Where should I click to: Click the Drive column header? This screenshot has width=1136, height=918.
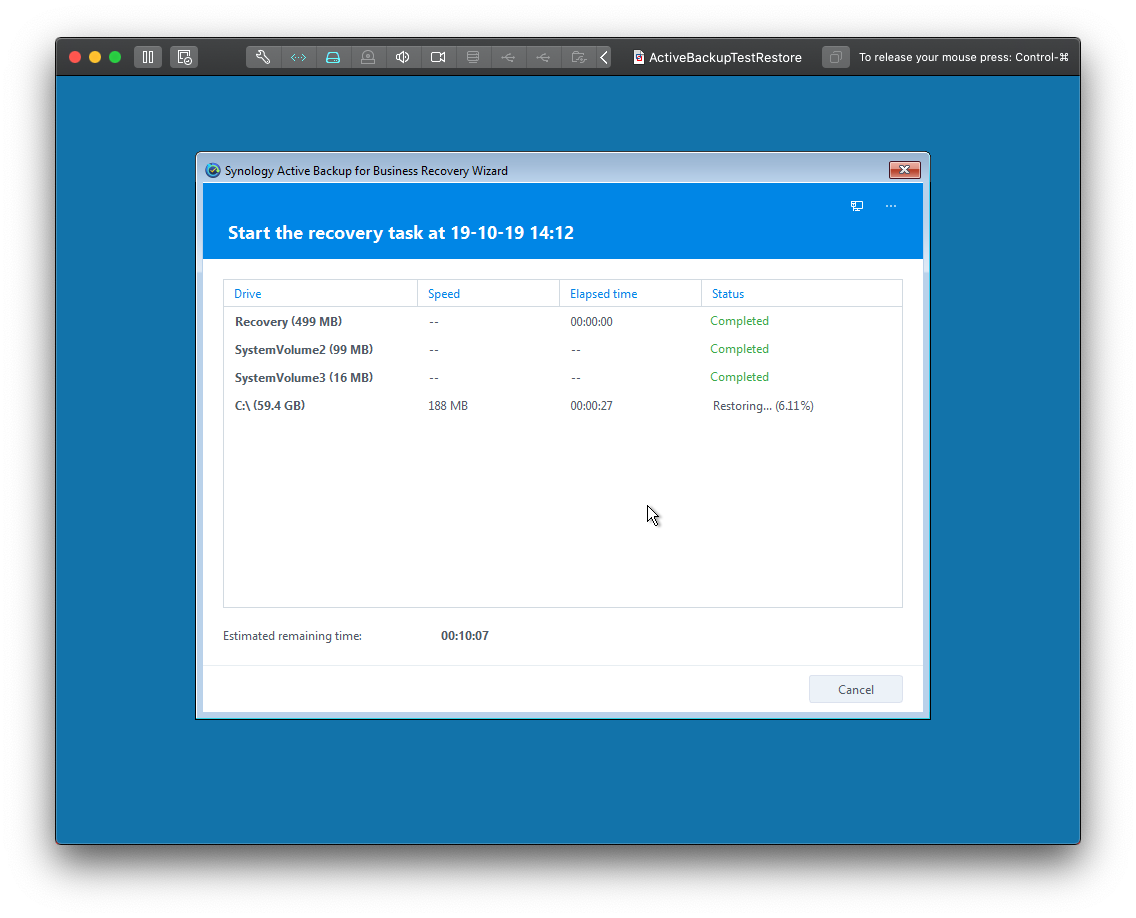(x=320, y=293)
